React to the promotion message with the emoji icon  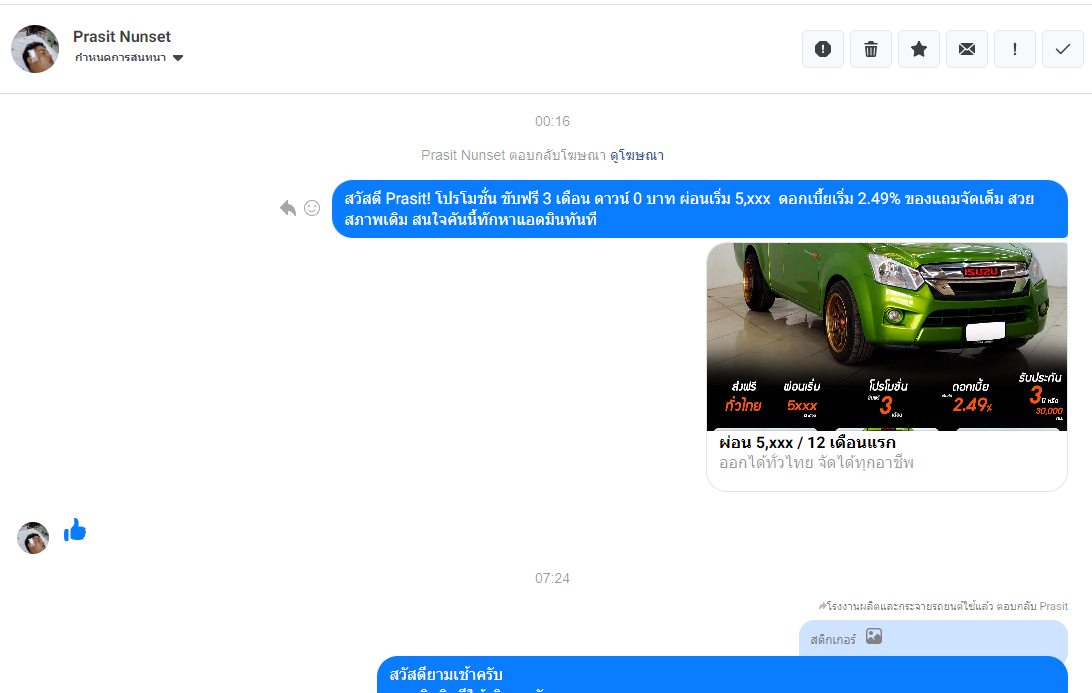tap(312, 208)
